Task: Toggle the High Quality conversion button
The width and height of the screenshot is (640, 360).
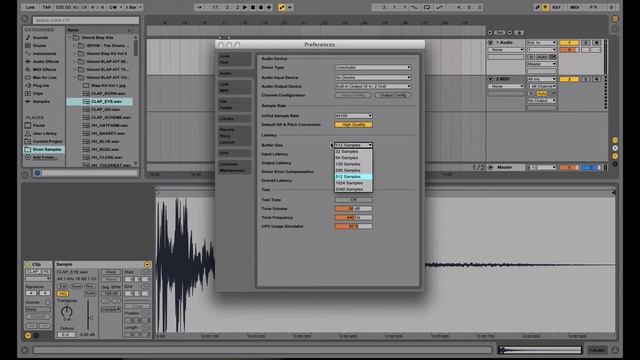Action: coord(353,124)
